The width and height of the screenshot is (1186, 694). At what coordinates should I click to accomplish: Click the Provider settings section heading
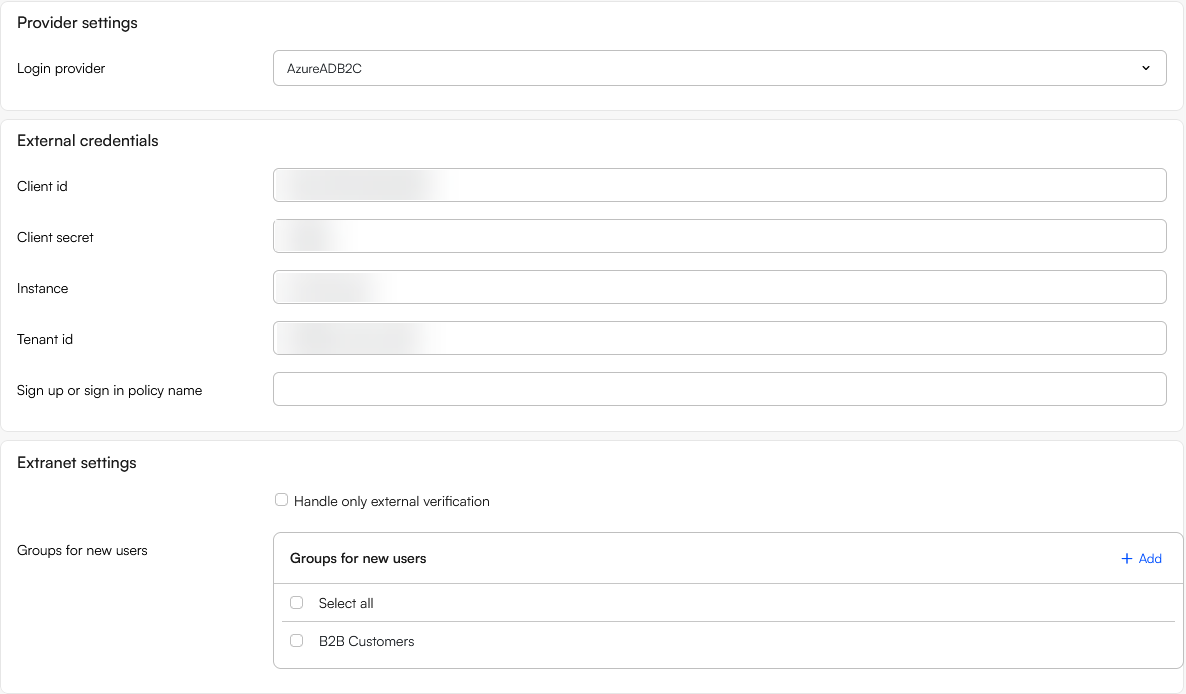pos(77,22)
